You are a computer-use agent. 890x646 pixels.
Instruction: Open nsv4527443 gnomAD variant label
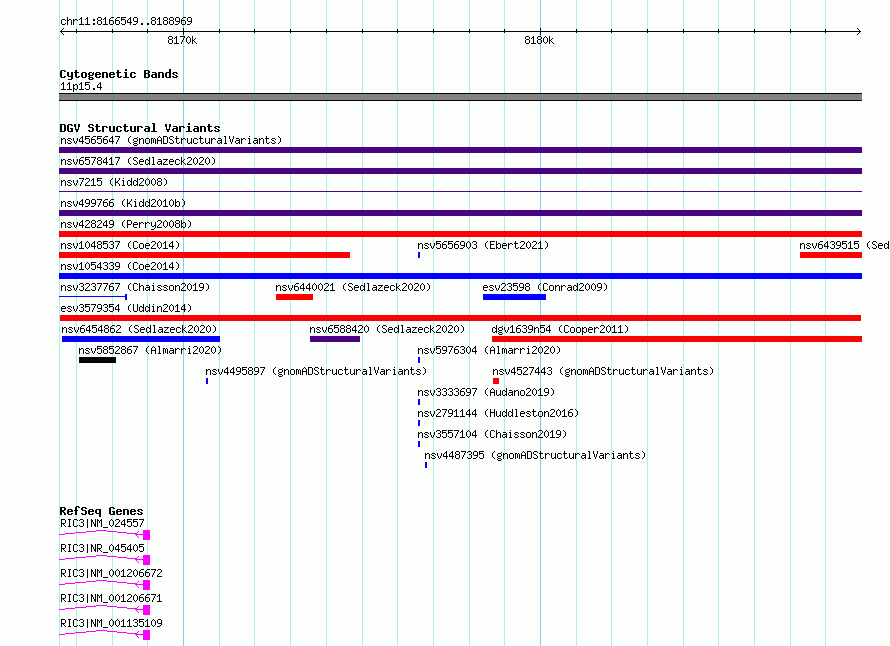(x=603, y=371)
